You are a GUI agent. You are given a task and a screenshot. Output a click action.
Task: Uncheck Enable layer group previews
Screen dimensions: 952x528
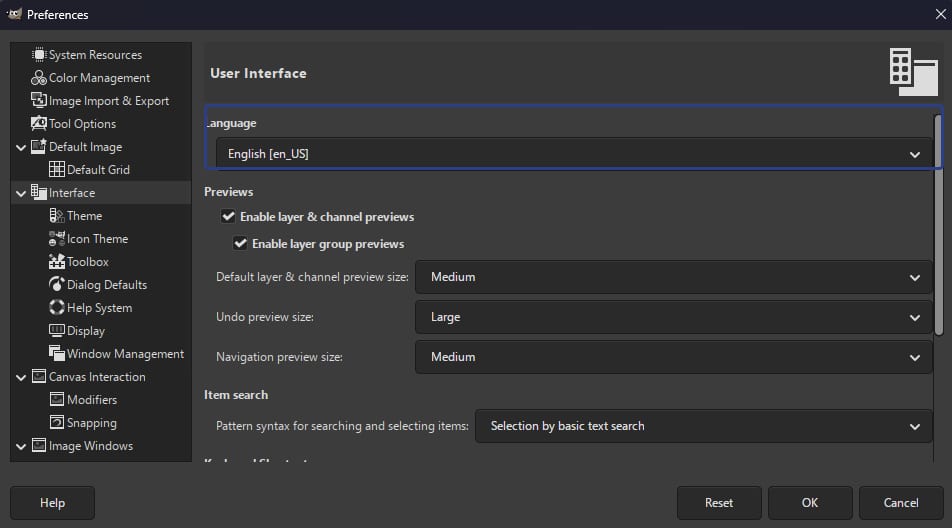[240, 243]
